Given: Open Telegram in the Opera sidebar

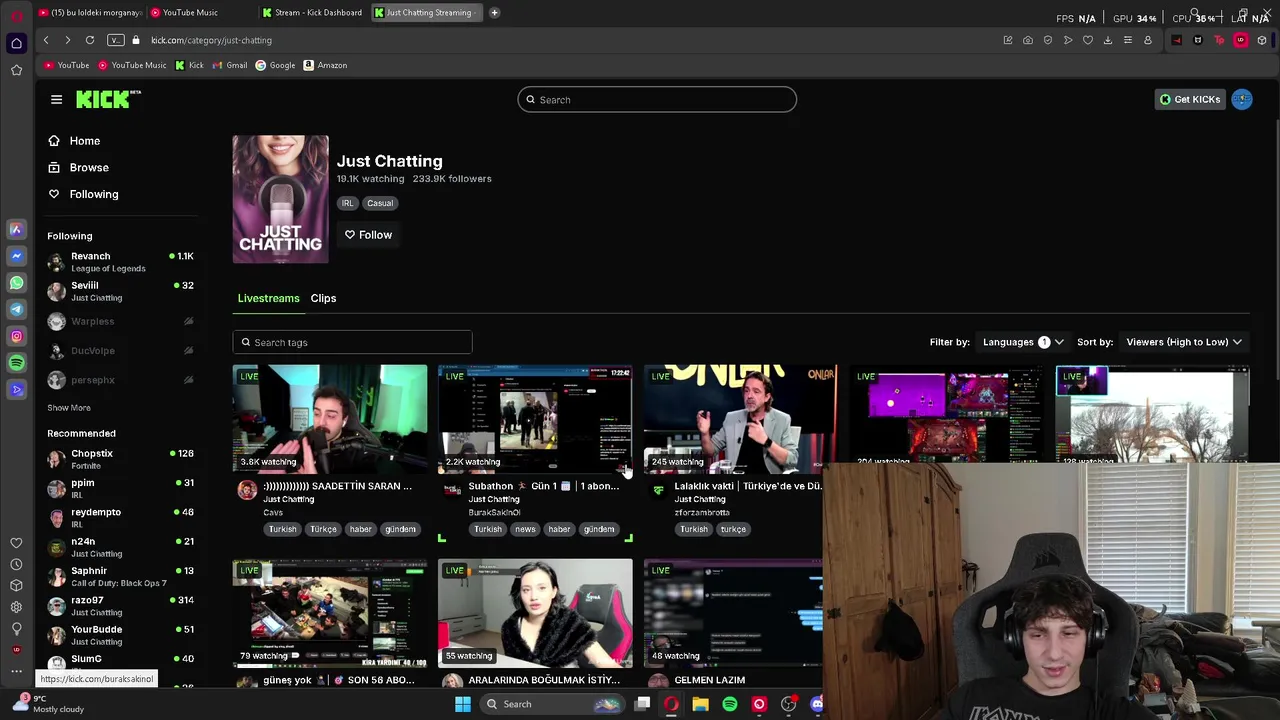Looking at the screenshot, I should [16, 310].
